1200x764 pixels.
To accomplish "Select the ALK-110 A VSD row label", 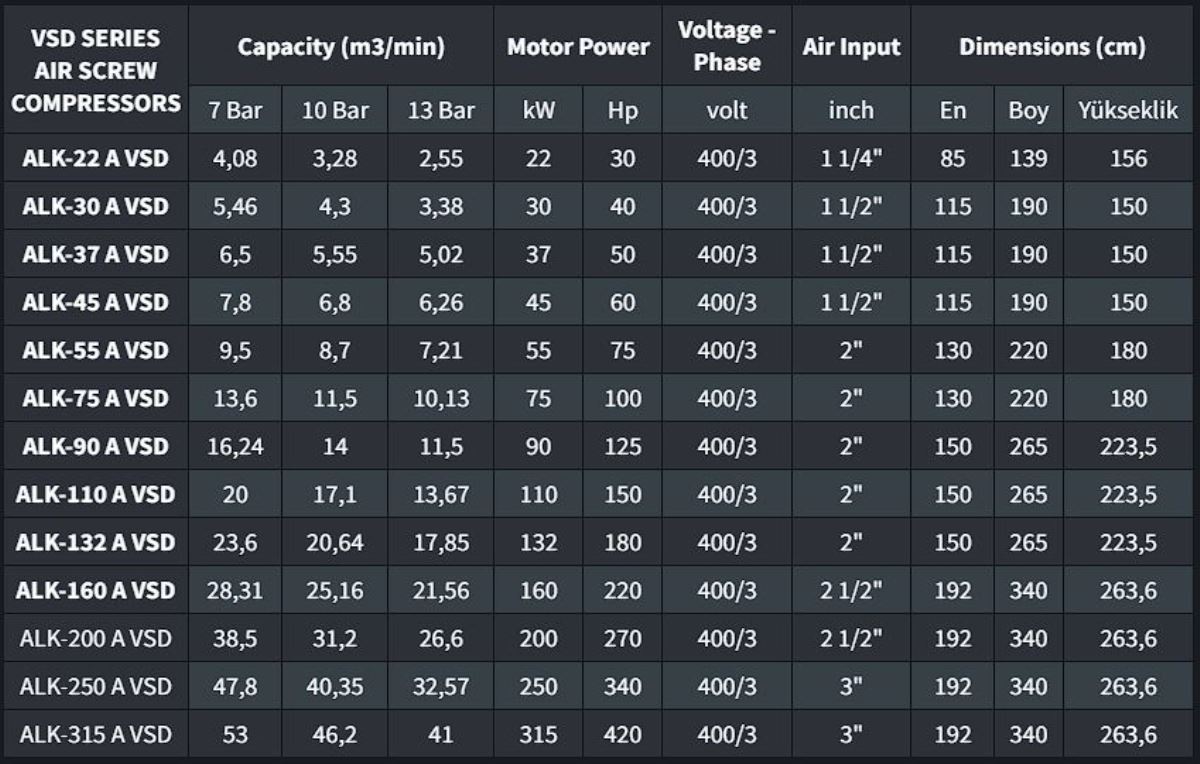I will click(96, 494).
